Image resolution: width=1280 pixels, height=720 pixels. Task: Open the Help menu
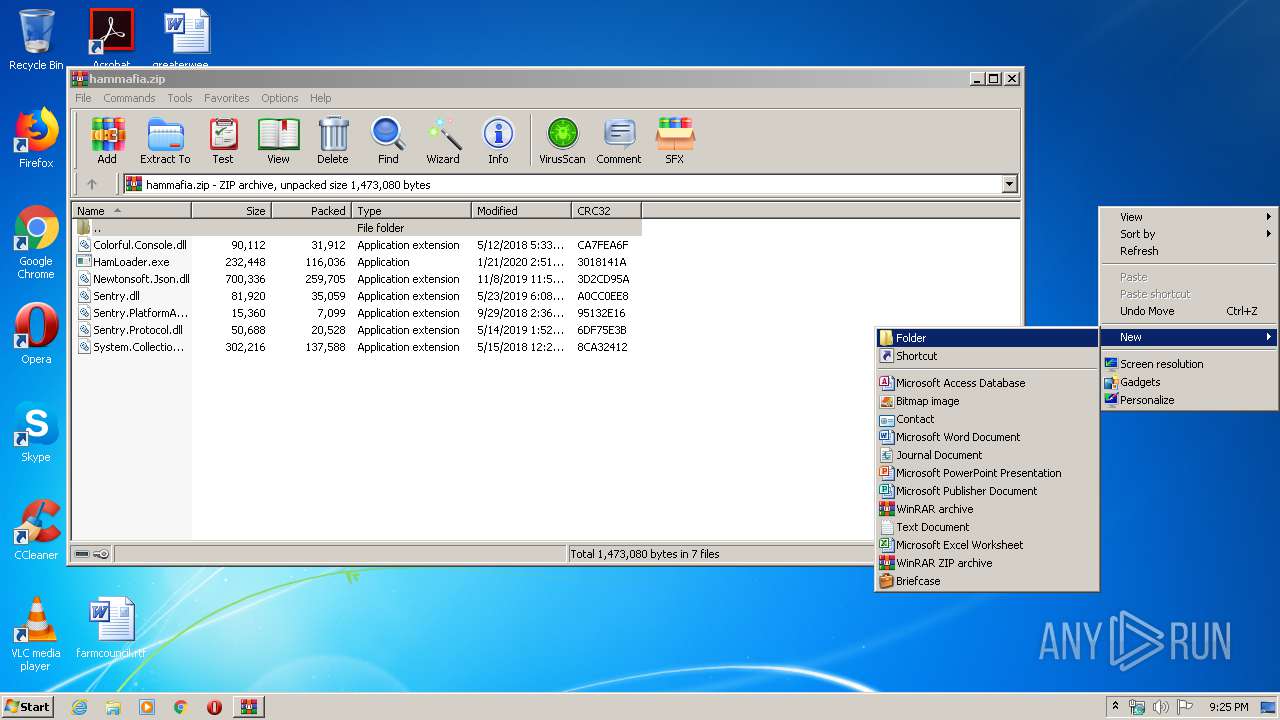[x=320, y=98]
